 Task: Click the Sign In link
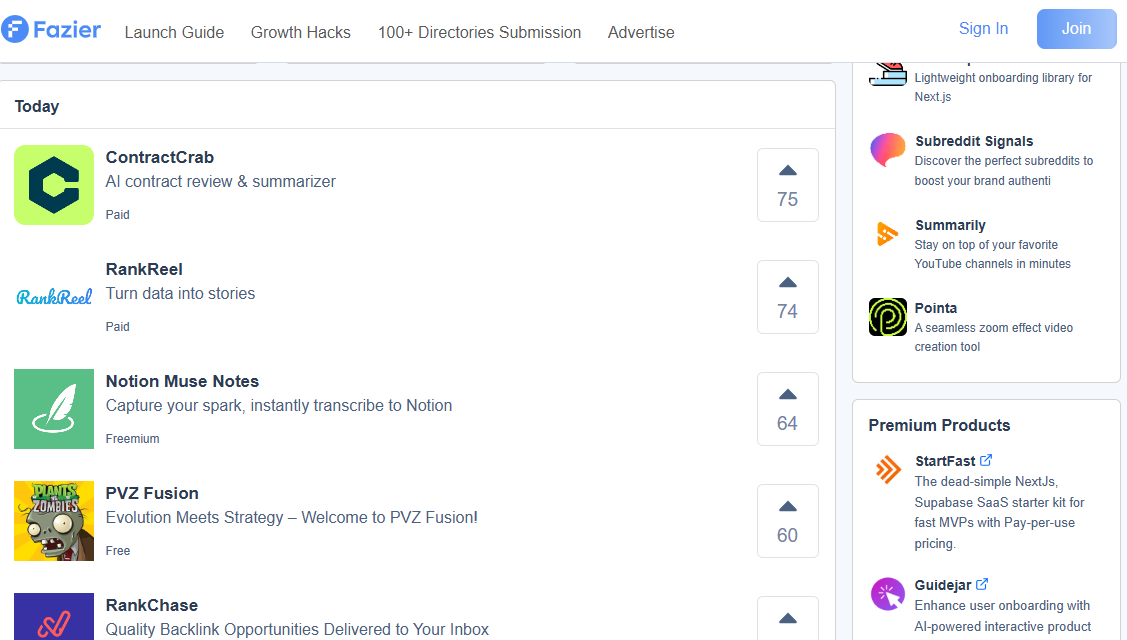[x=983, y=29]
